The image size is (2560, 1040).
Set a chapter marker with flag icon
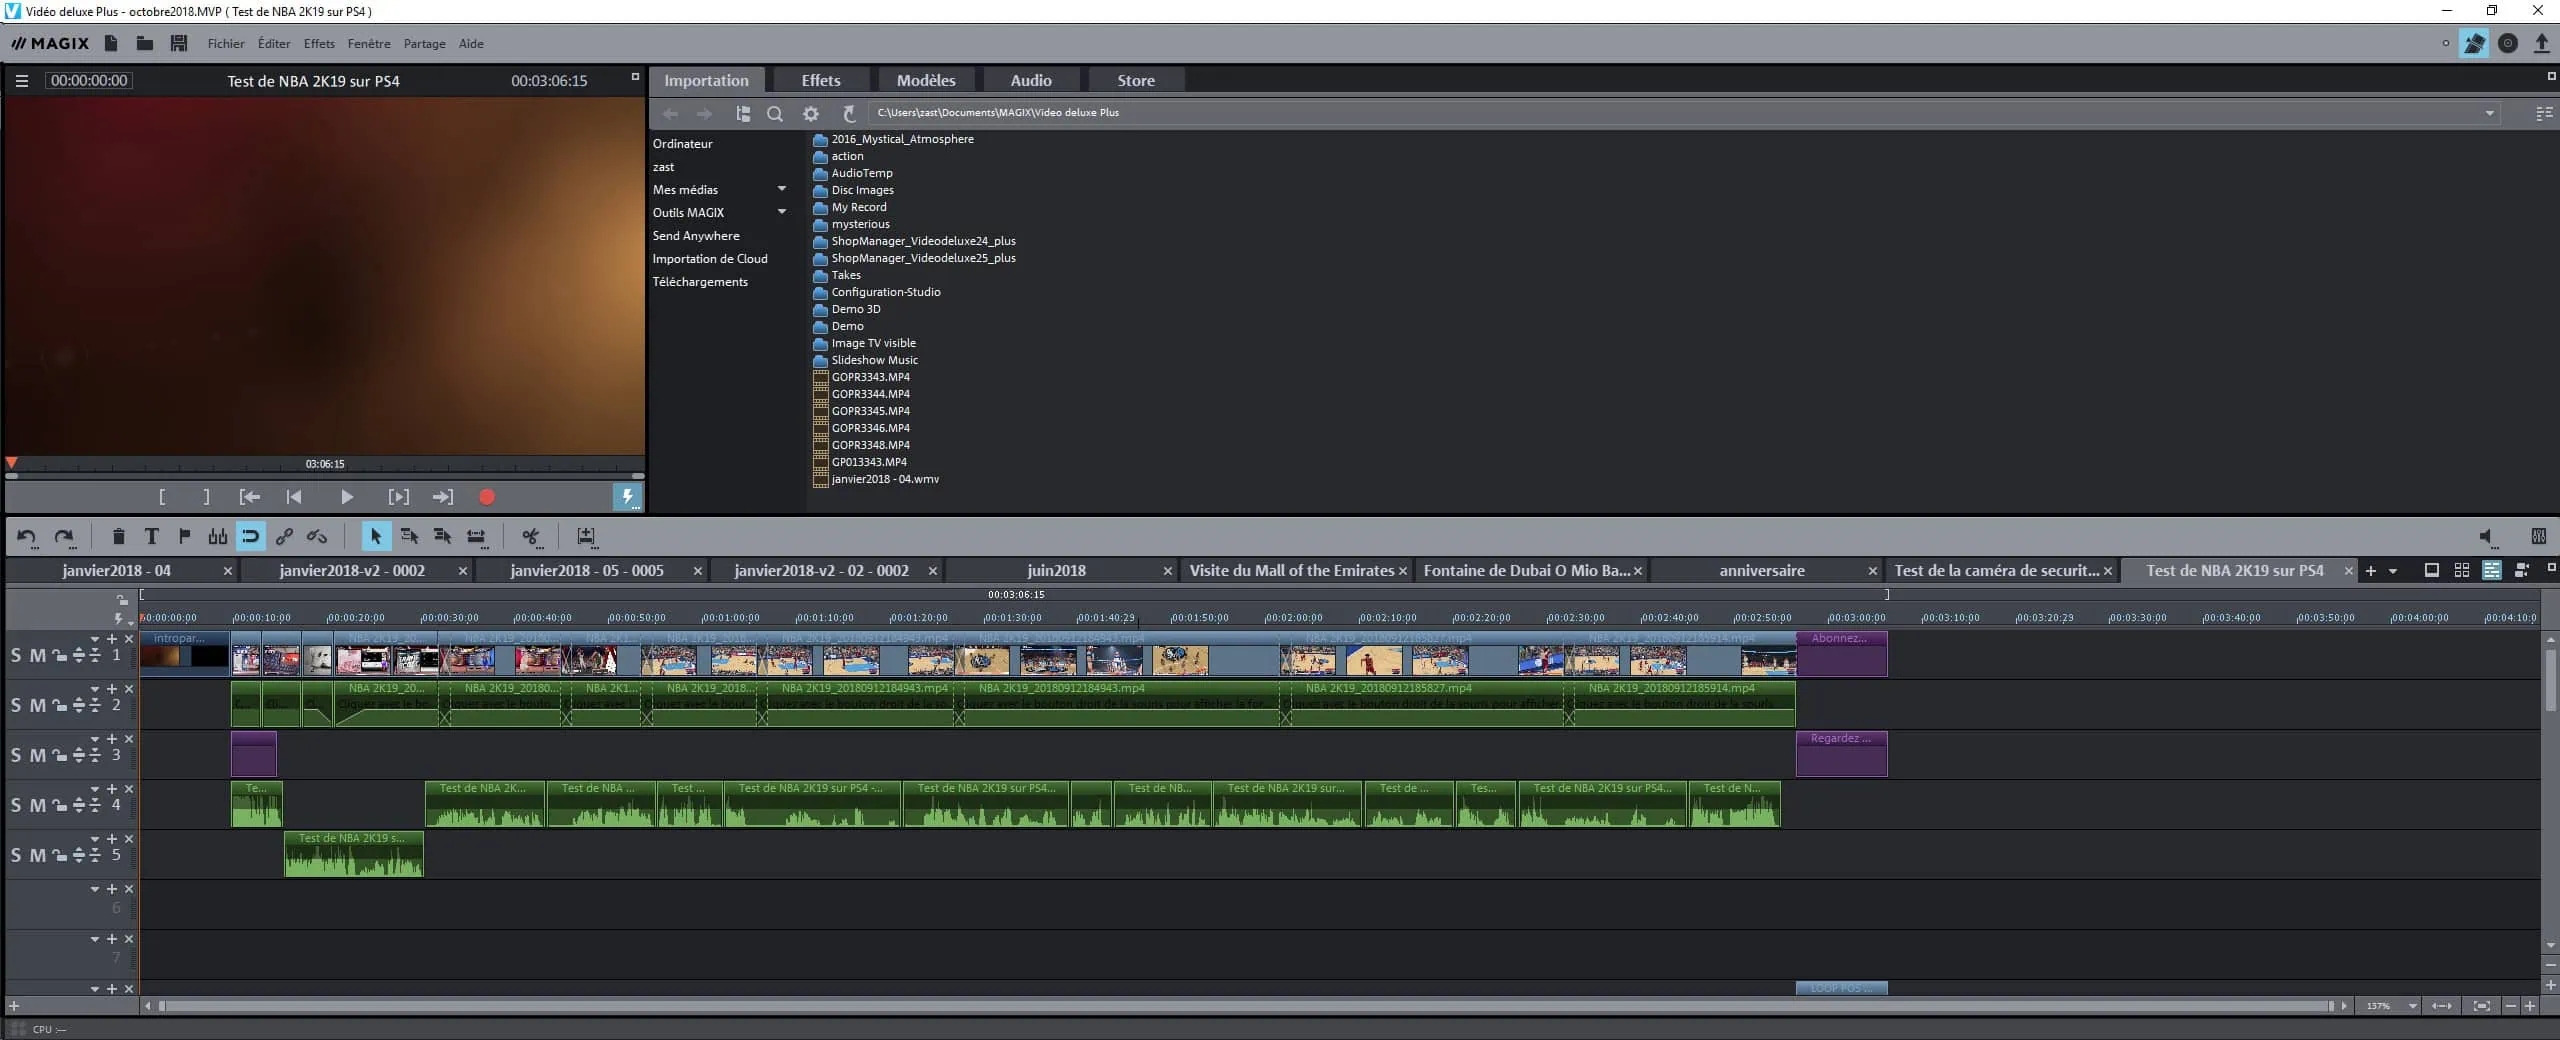[184, 537]
